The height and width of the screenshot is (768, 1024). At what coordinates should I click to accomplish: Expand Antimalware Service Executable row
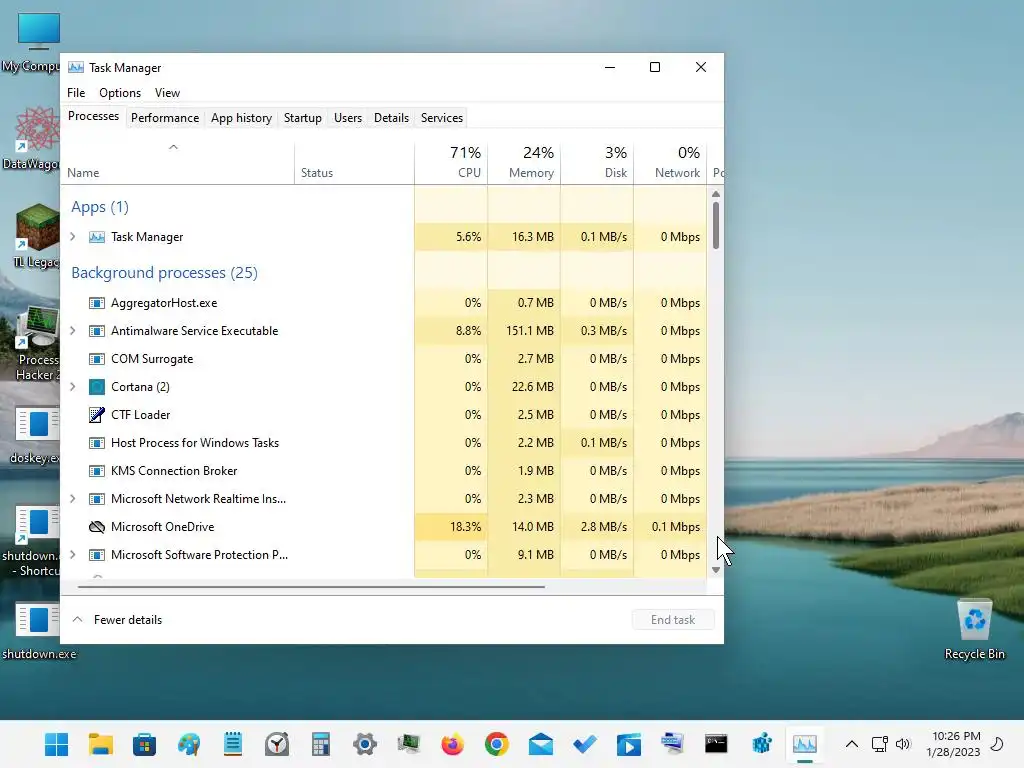[x=73, y=330]
